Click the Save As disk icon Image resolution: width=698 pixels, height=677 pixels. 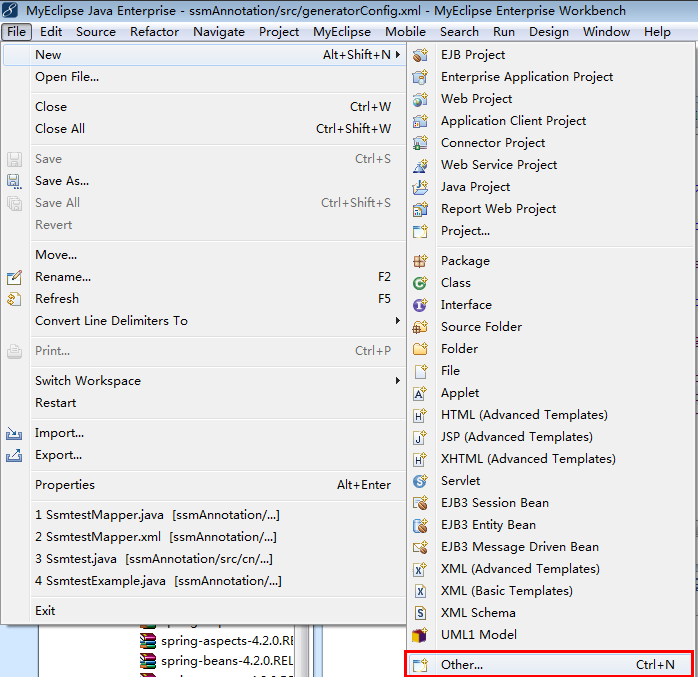[x=14, y=181]
